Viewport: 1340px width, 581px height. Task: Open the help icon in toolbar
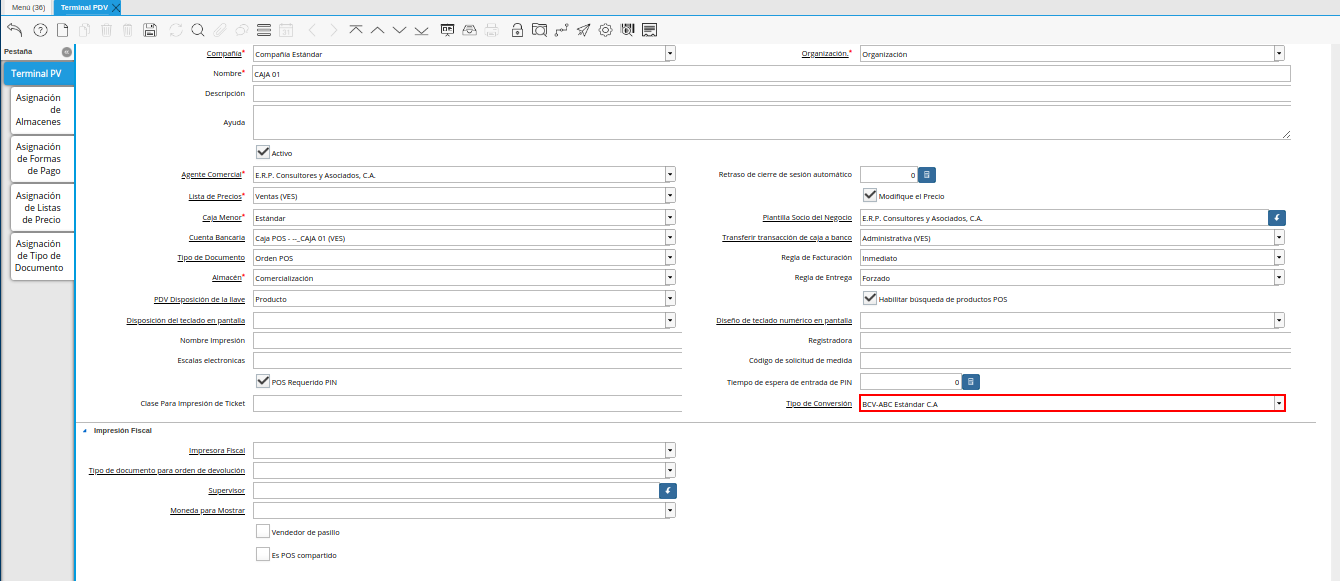point(40,30)
